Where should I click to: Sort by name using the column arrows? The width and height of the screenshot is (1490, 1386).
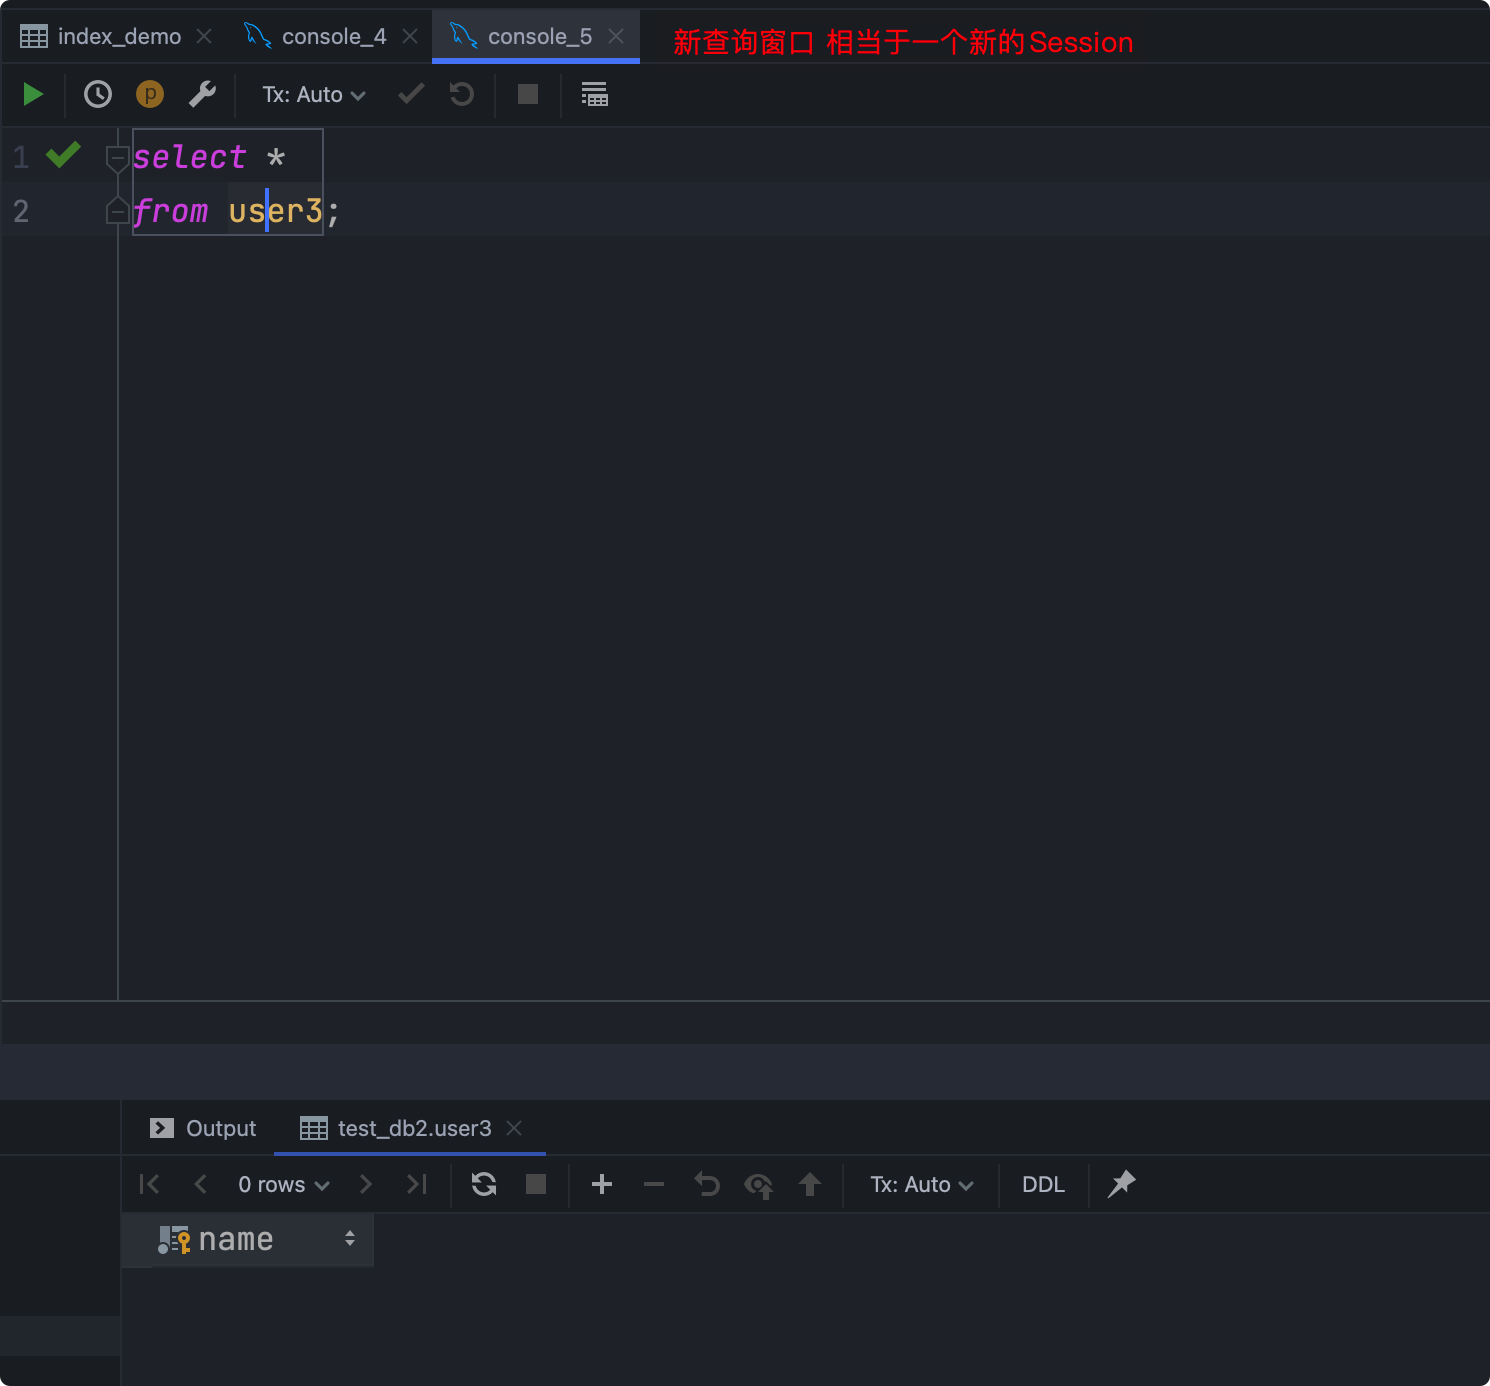[350, 1239]
